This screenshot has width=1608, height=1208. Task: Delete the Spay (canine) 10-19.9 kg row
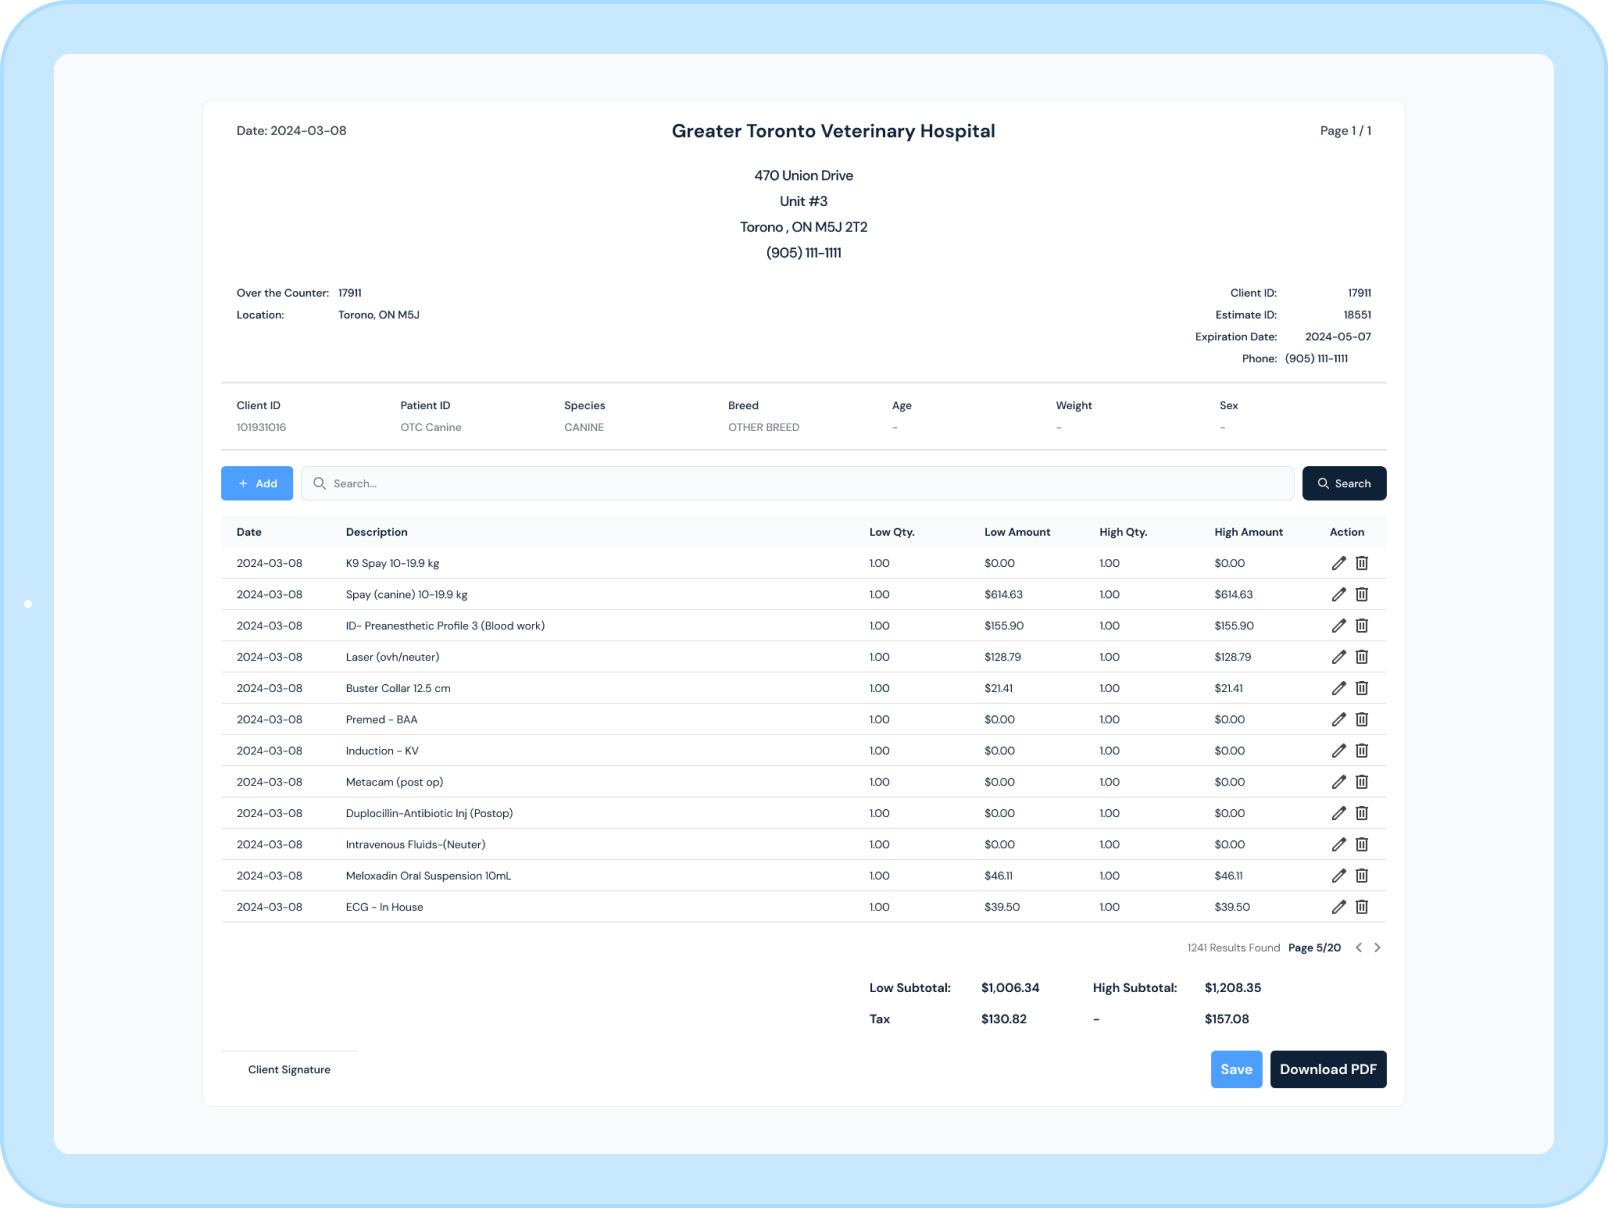point(1361,594)
